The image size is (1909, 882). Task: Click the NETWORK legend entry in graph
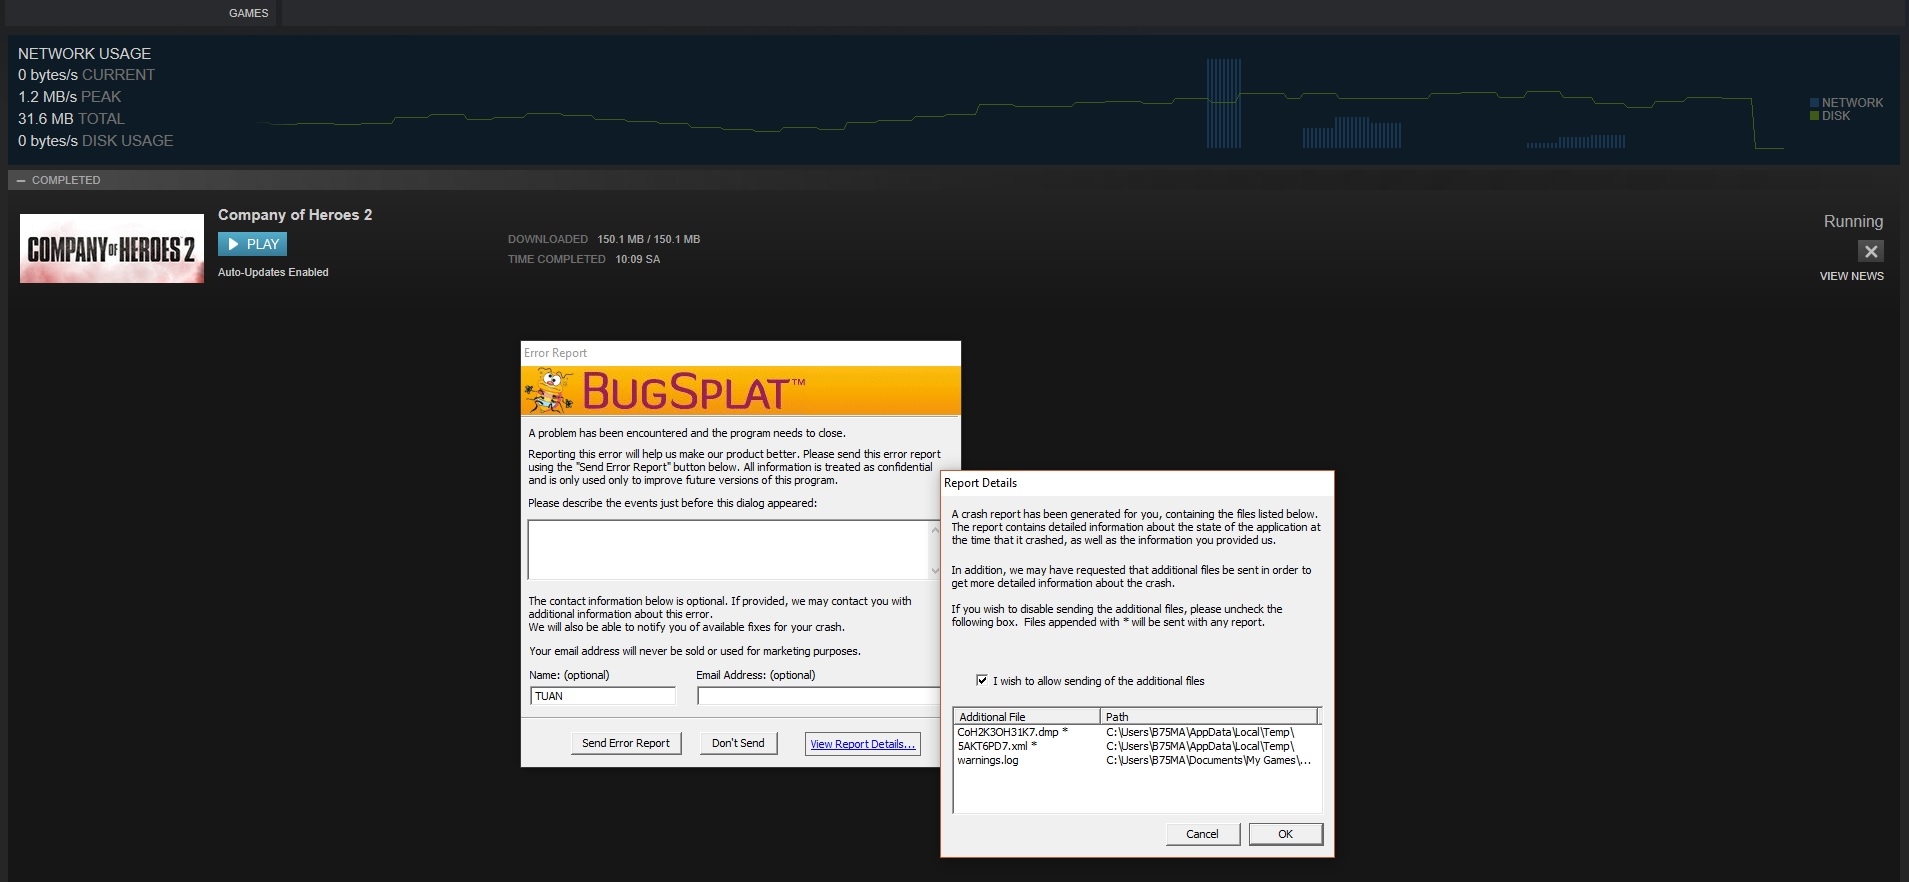point(1846,102)
